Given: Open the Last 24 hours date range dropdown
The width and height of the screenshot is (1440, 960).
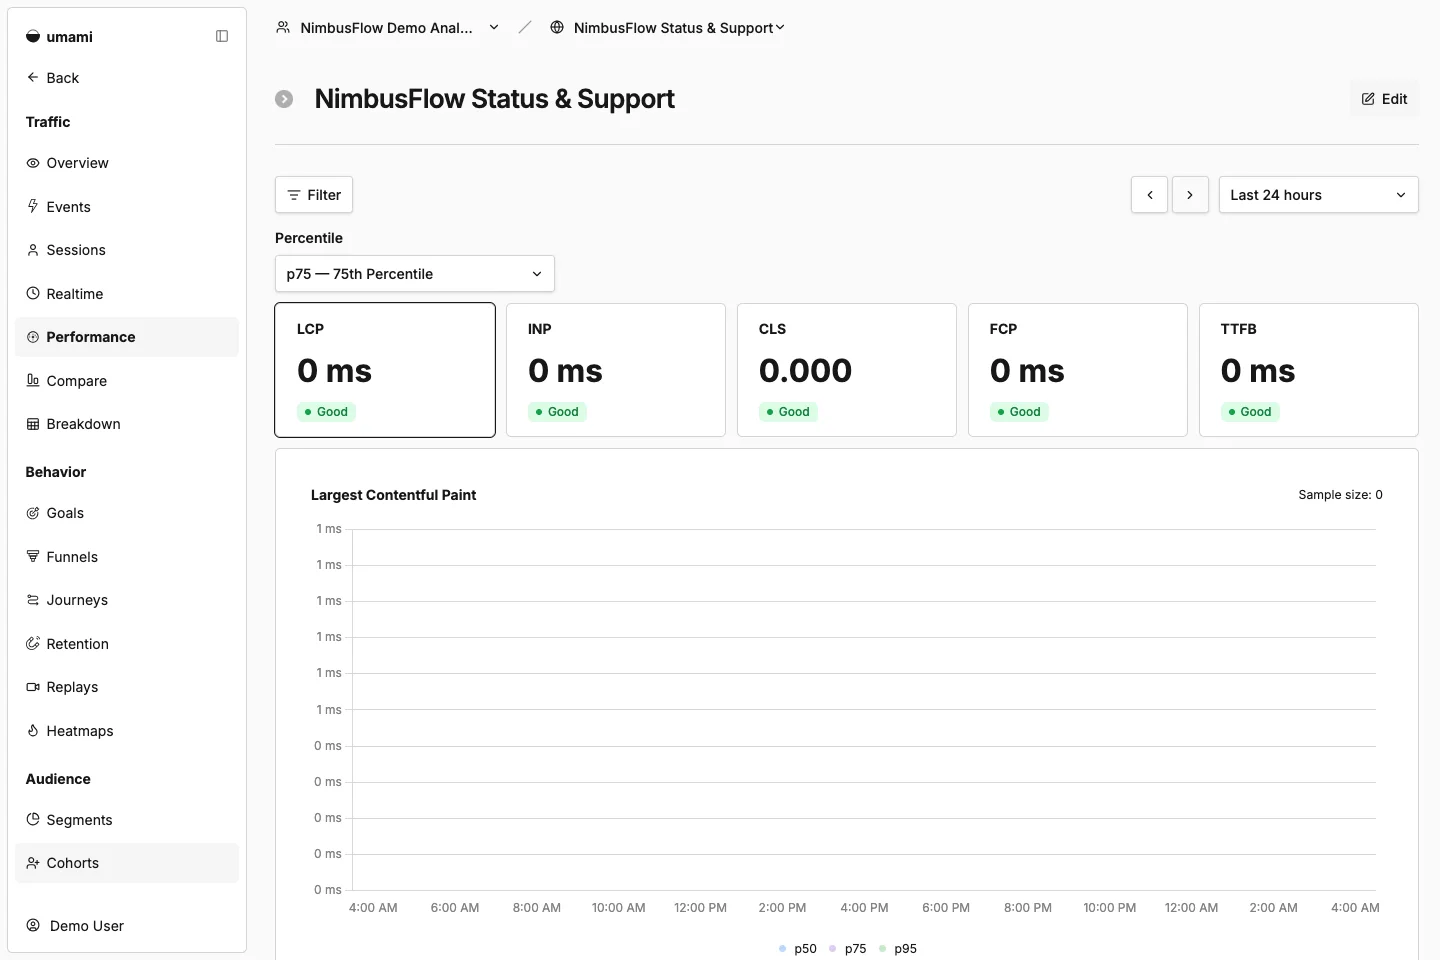Looking at the screenshot, I should 1318,195.
